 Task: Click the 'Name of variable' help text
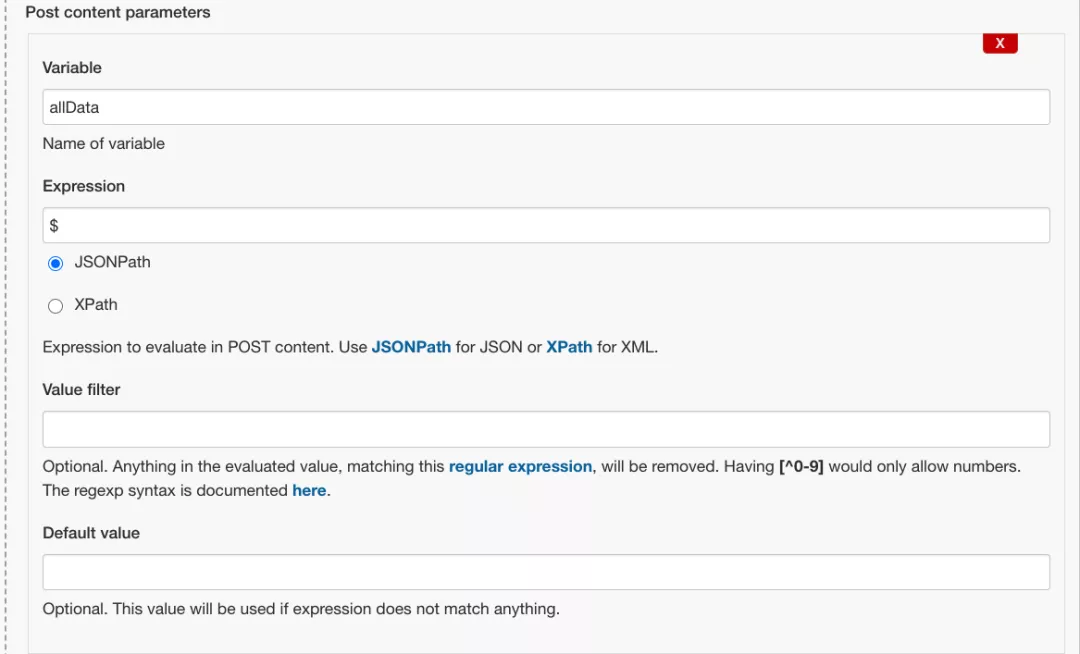click(x=104, y=144)
